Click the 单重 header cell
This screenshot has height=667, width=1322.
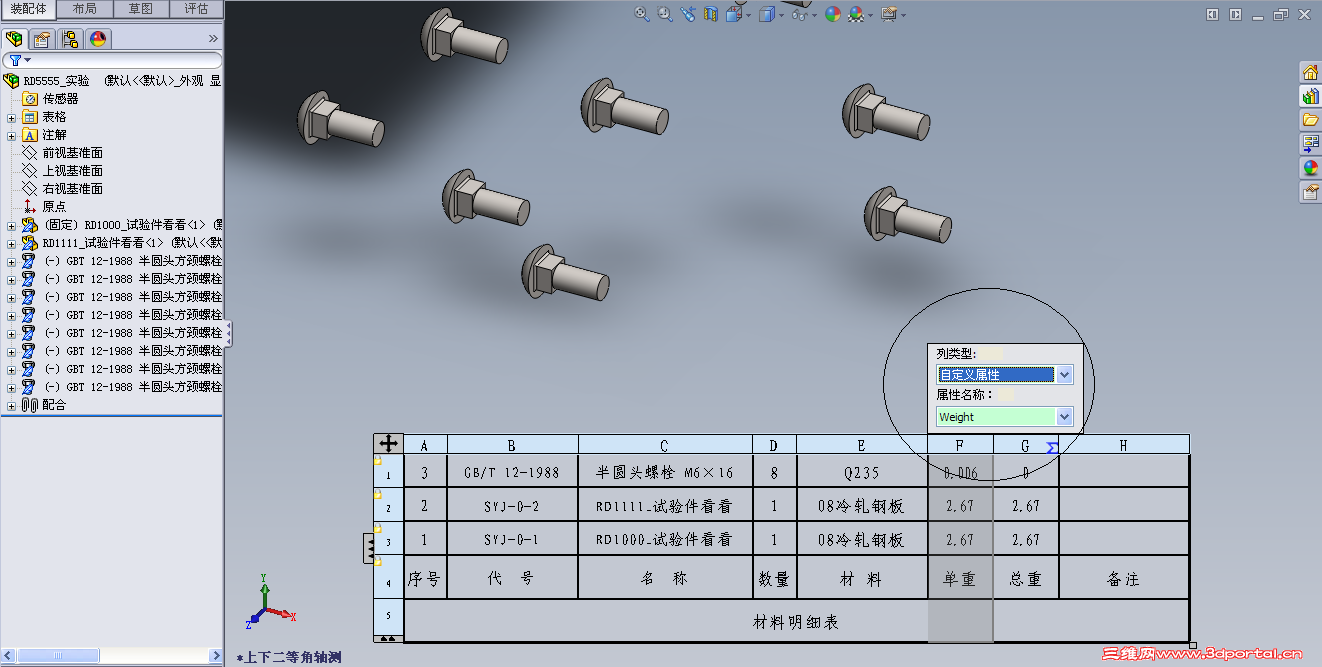960,579
